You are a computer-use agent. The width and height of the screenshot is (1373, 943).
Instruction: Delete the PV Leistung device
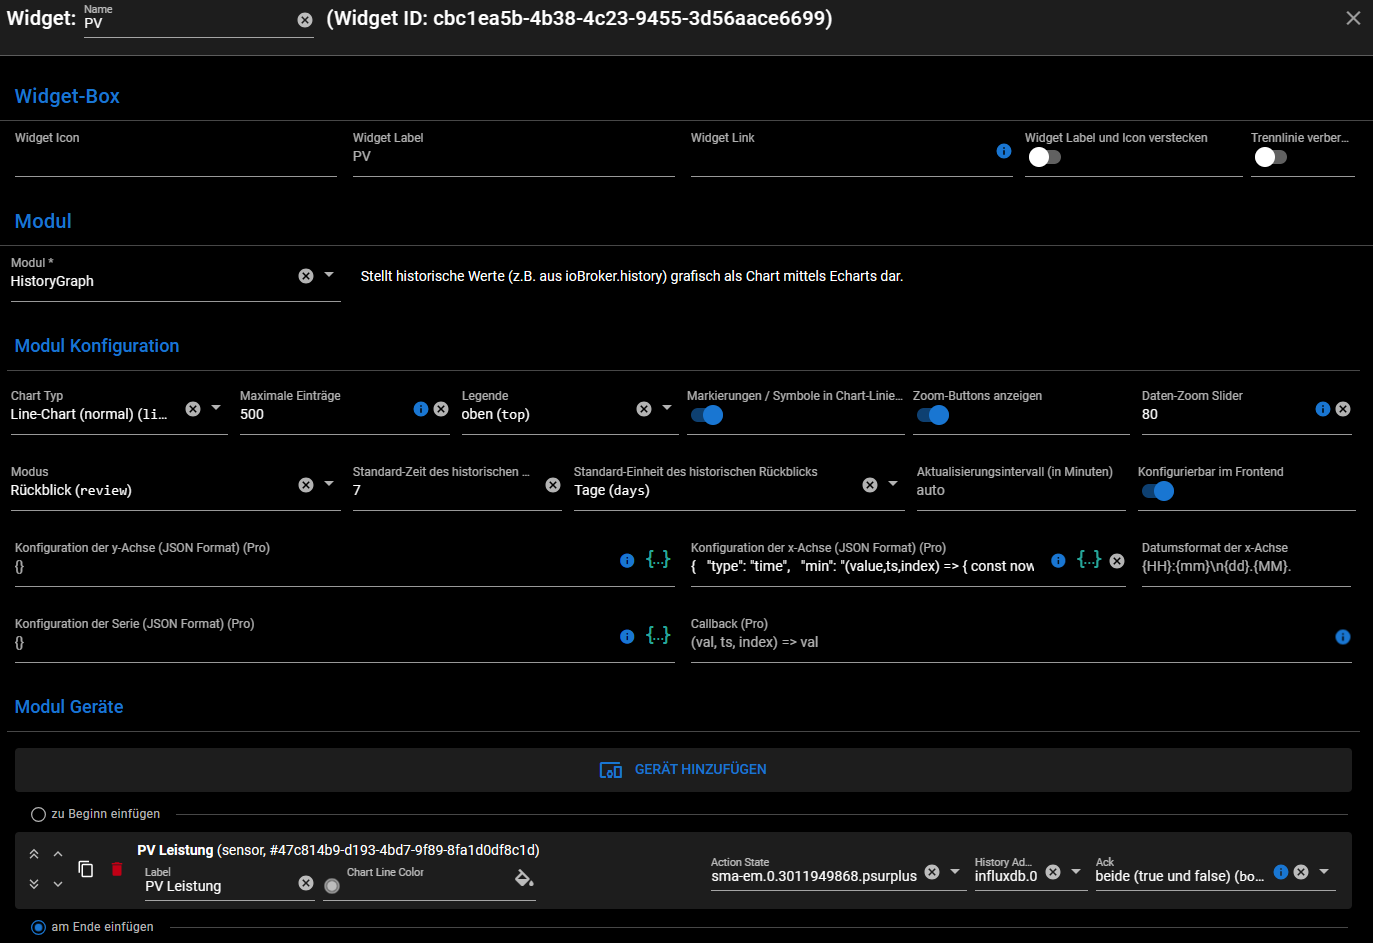click(117, 869)
